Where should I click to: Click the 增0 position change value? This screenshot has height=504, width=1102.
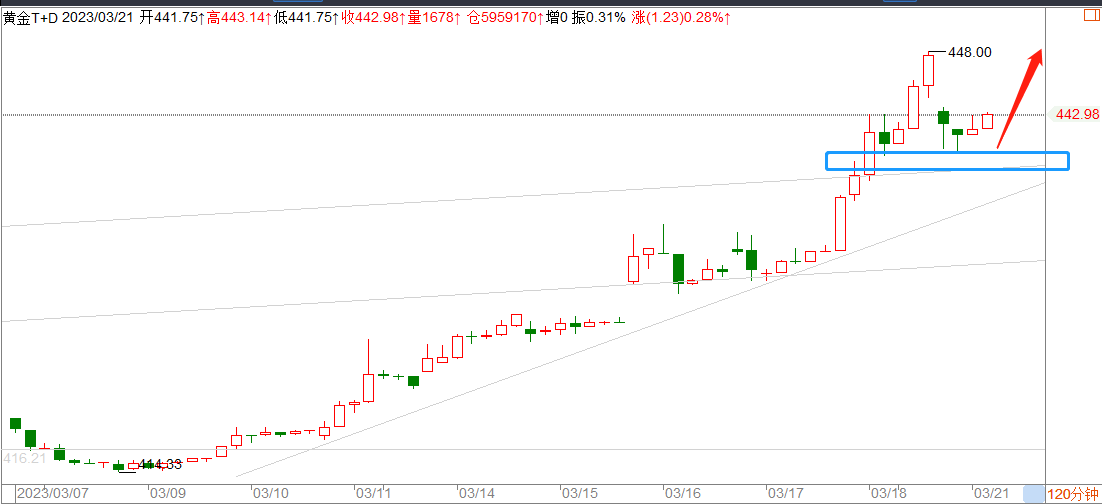[555, 18]
